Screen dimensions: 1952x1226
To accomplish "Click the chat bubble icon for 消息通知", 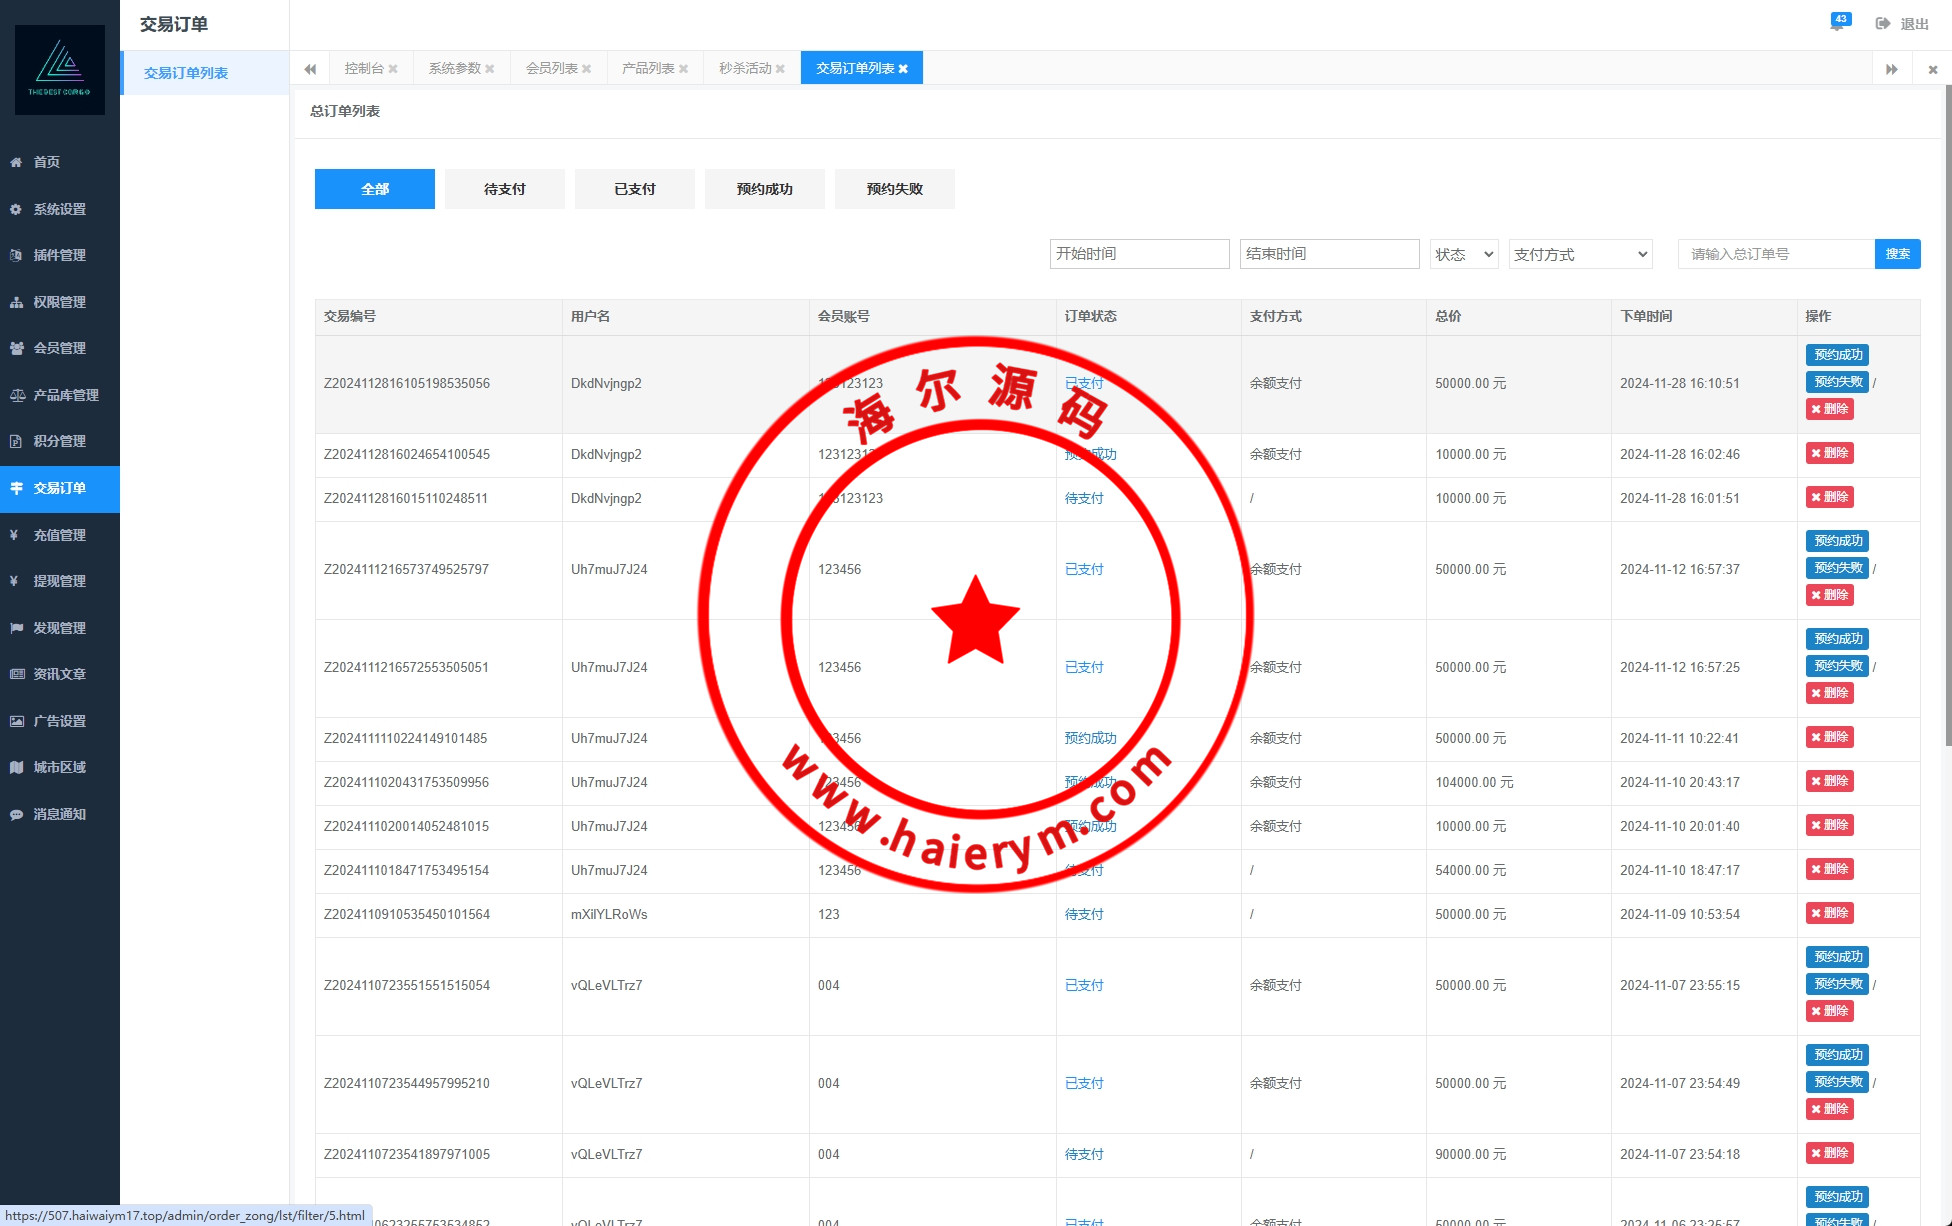I will (16, 814).
